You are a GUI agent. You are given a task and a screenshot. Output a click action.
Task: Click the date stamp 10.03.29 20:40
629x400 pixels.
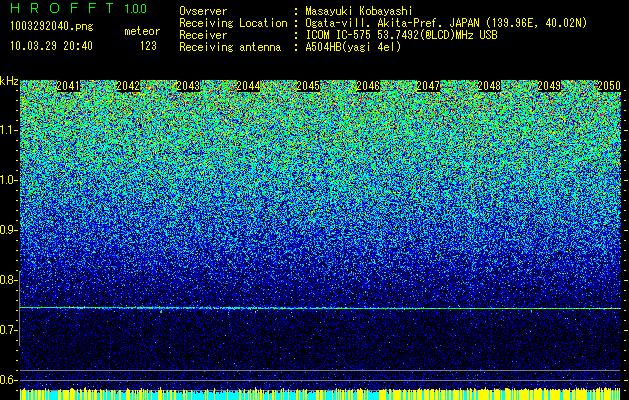coord(51,46)
